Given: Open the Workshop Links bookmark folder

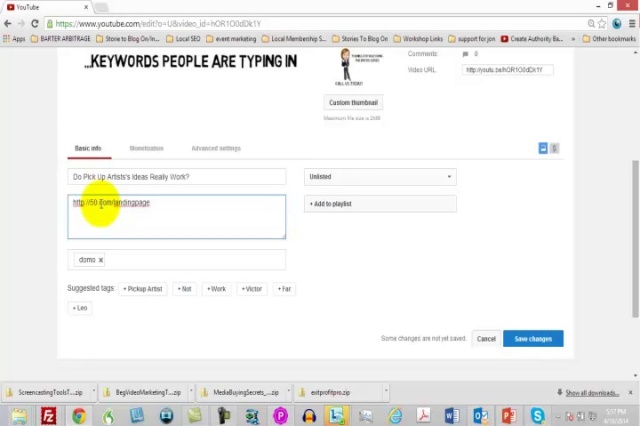Looking at the screenshot, I should 418,39.
